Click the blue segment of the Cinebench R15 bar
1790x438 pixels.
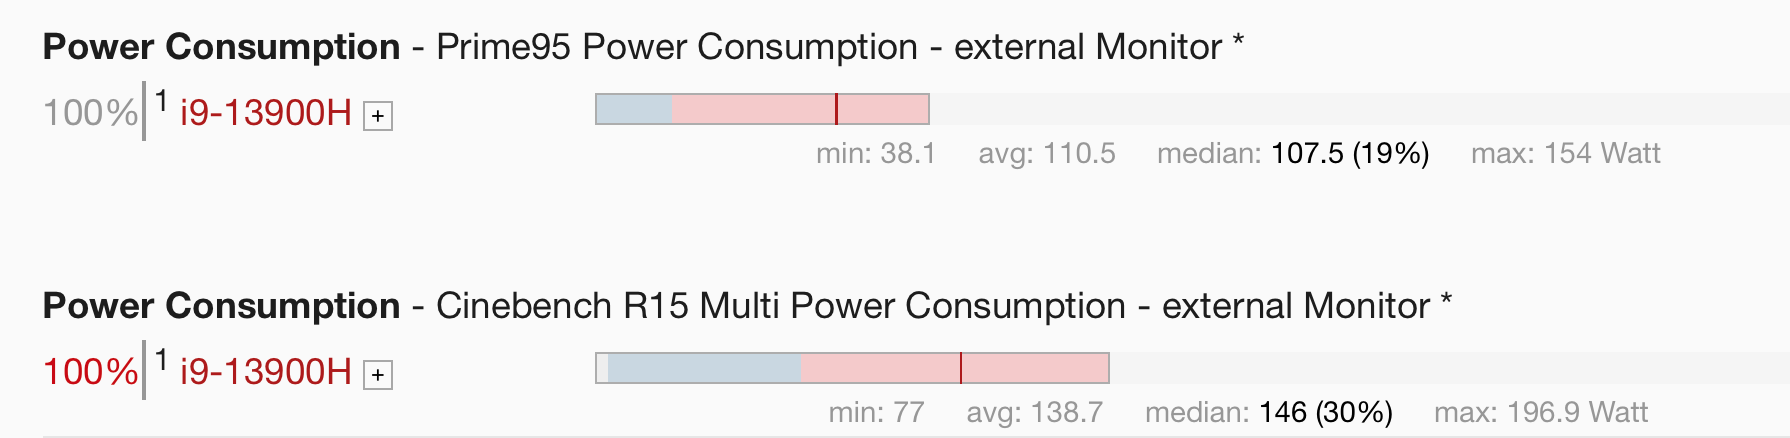pos(704,368)
